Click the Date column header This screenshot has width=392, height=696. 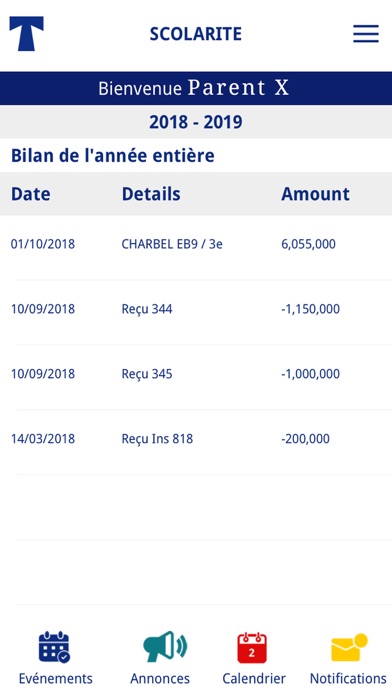click(31, 194)
